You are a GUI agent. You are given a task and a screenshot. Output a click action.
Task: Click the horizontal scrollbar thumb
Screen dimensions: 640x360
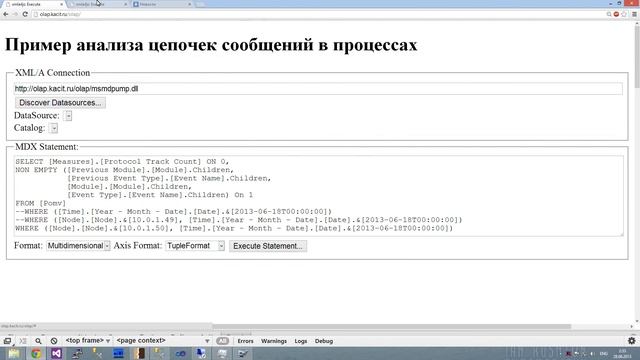392,327
